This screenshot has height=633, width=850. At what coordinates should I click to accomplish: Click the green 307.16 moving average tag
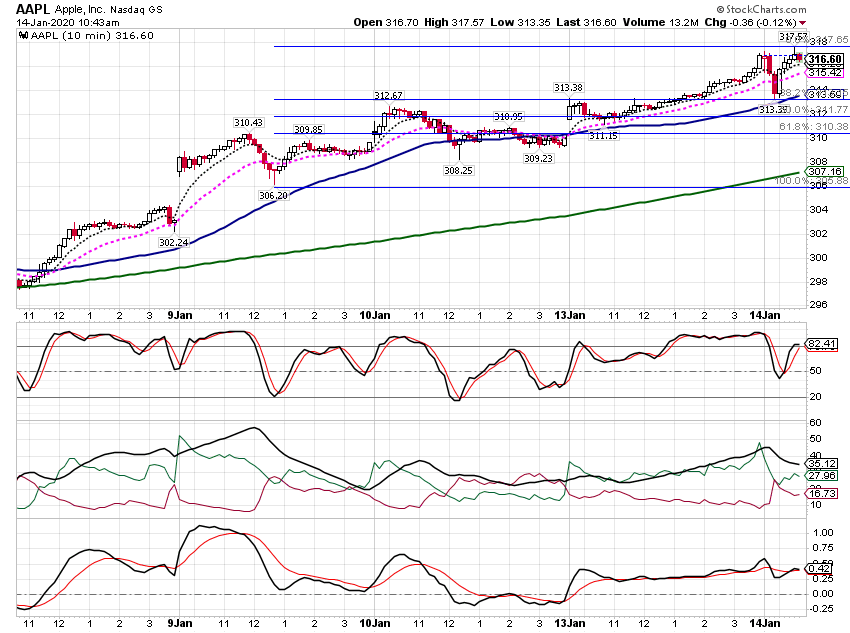[825, 171]
